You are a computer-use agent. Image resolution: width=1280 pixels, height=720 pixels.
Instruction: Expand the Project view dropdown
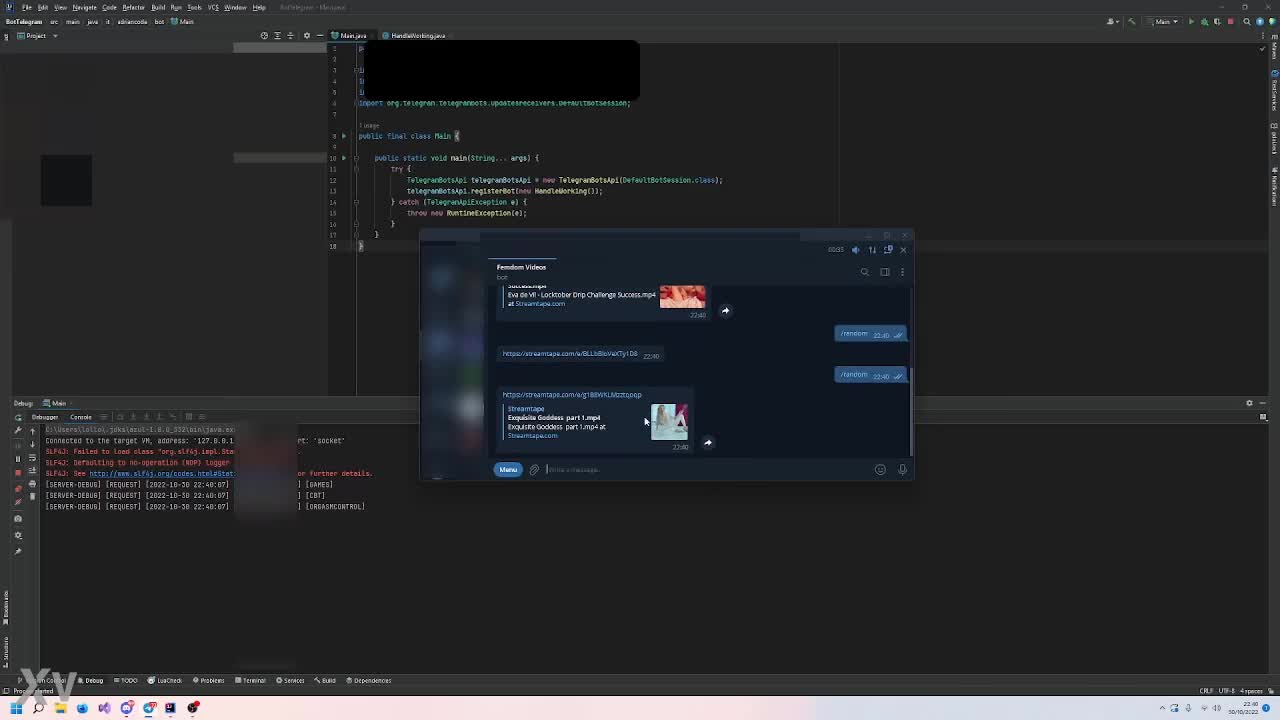click(x=54, y=36)
